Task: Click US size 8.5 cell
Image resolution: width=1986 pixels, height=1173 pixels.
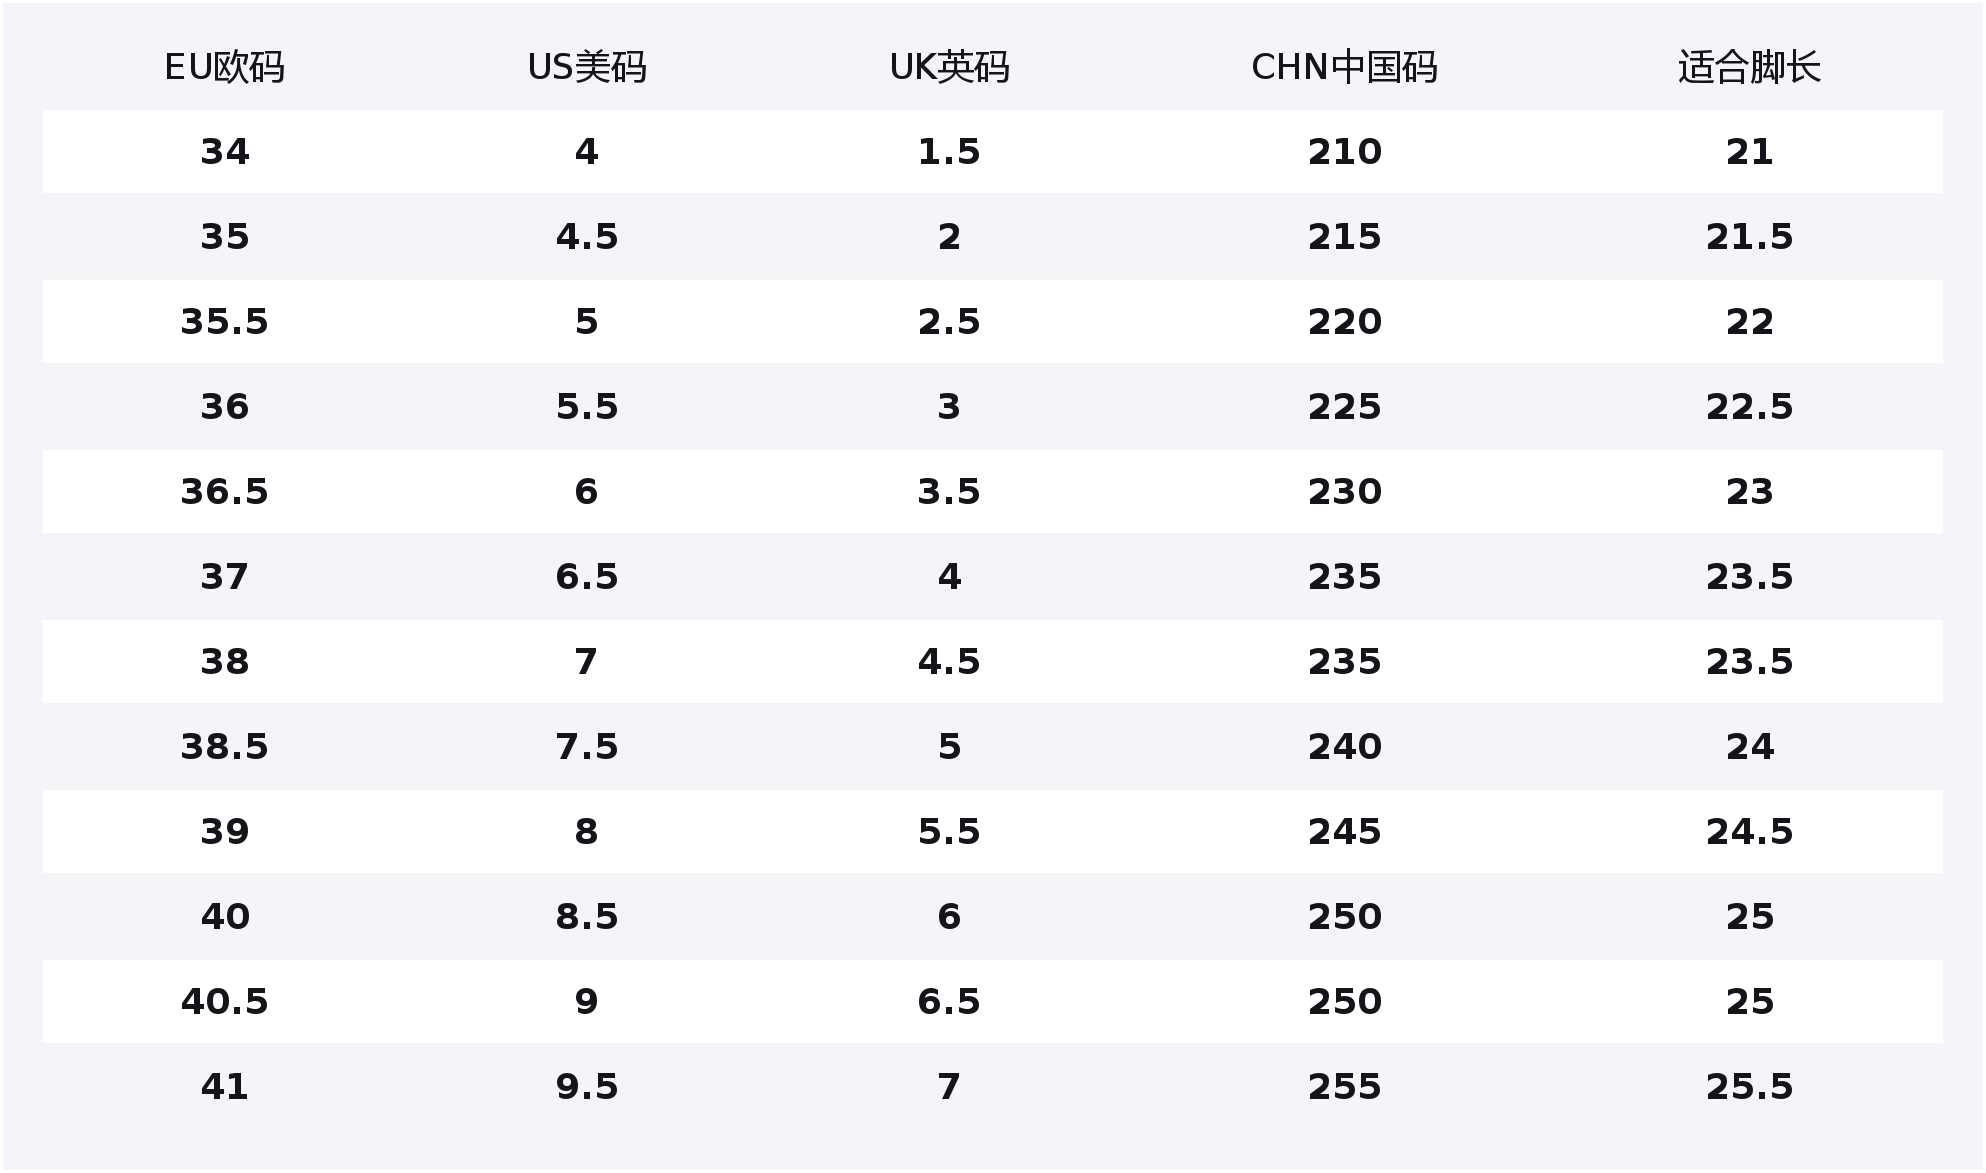Action: coord(587,917)
